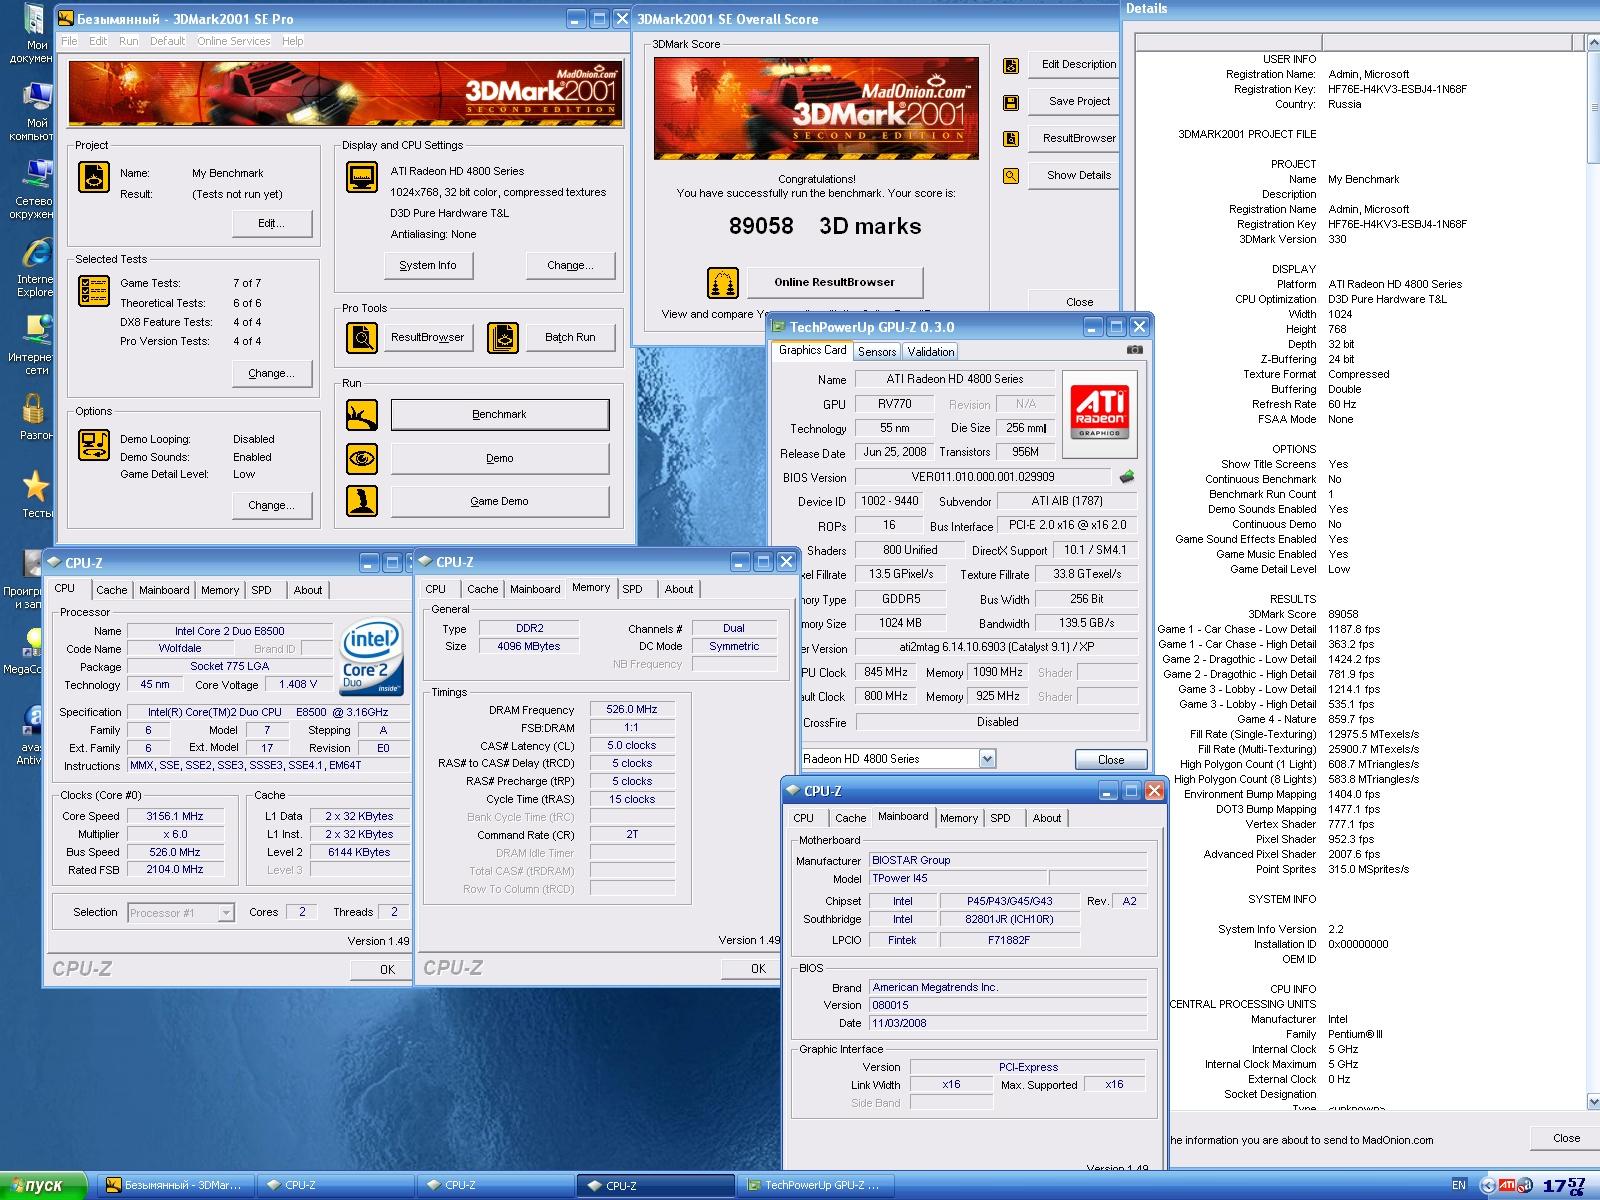The width and height of the screenshot is (1600, 1200).
Task: Click the star-shaped Тесты desktop icon
Action: (x=36, y=486)
